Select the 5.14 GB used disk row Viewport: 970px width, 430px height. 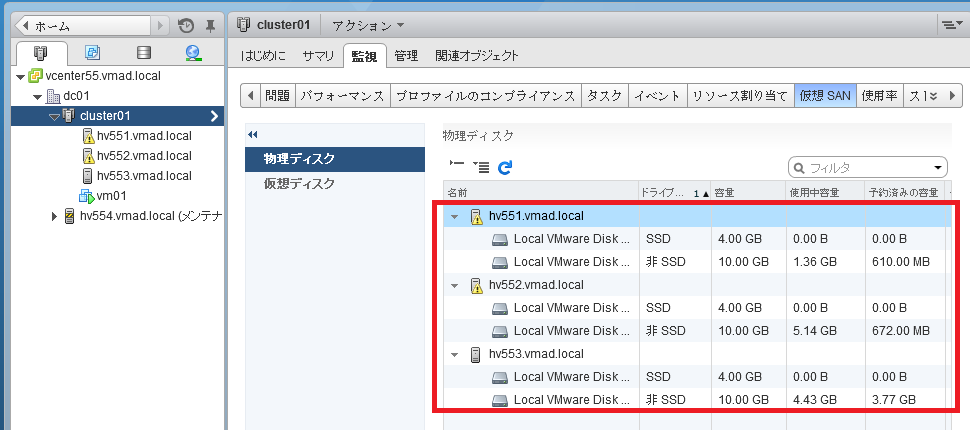pyautogui.click(x=695, y=331)
